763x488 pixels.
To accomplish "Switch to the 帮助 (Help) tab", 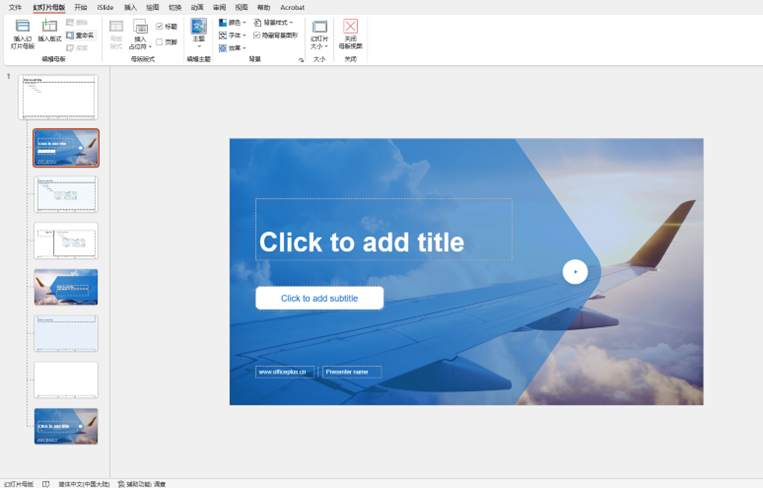I will click(264, 7).
